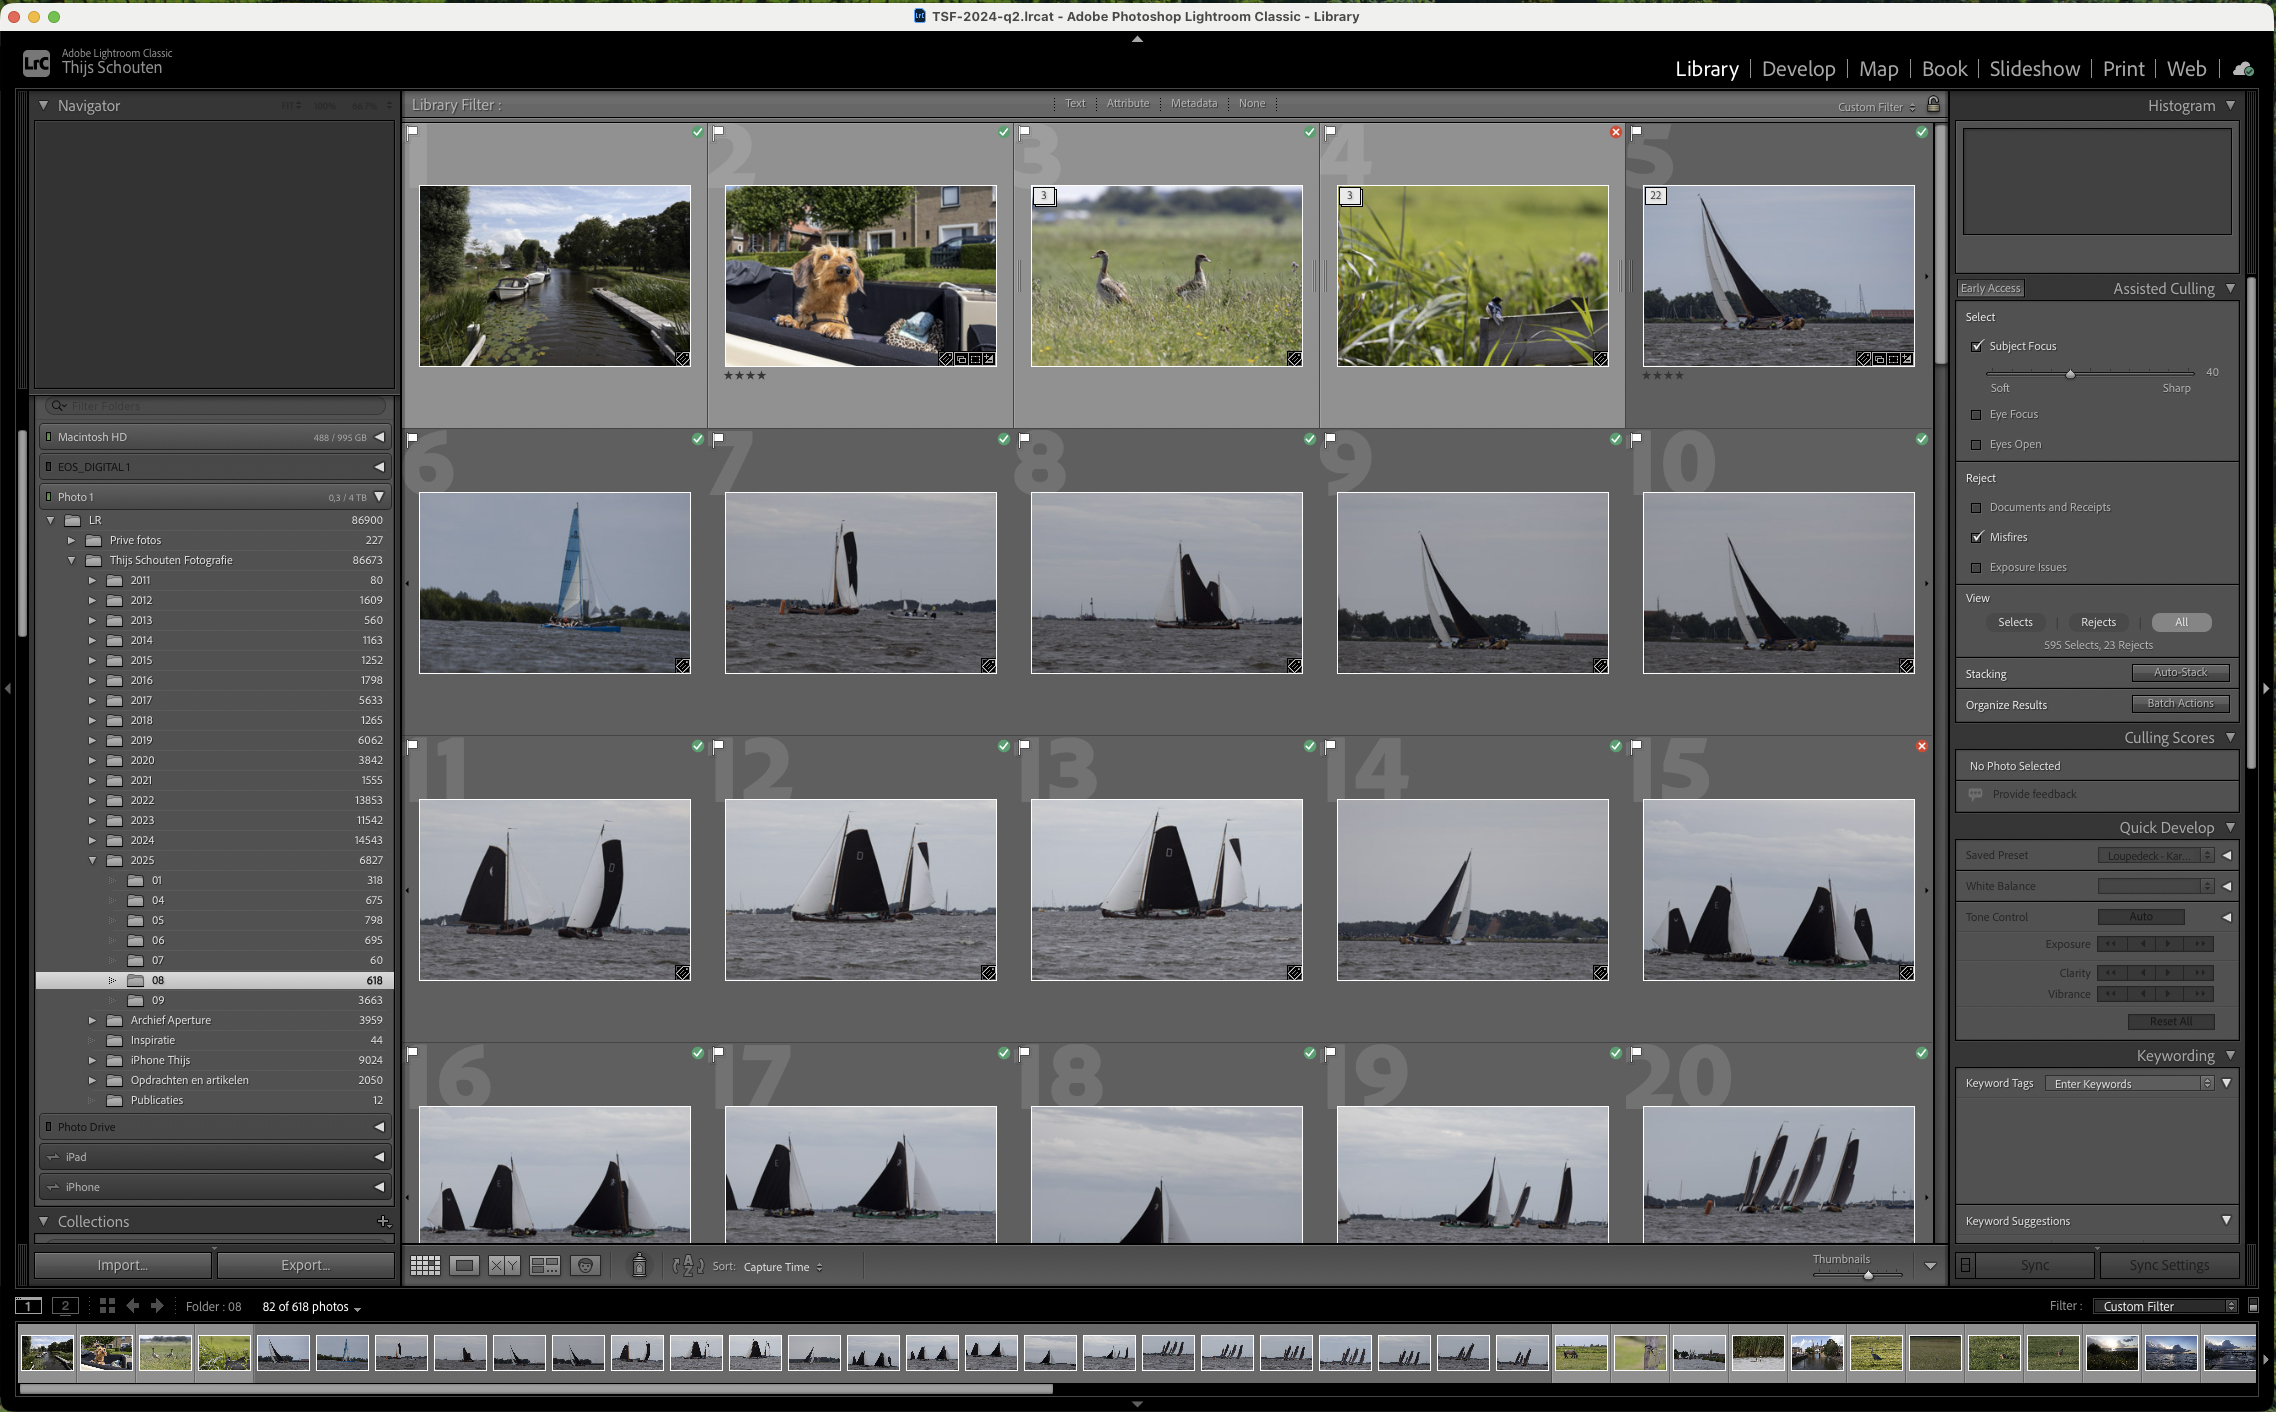This screenshot has height=1412, width=2276.
Task: Uncheck the Subject Focus checkbox
Action: (x=1977, y=346)
